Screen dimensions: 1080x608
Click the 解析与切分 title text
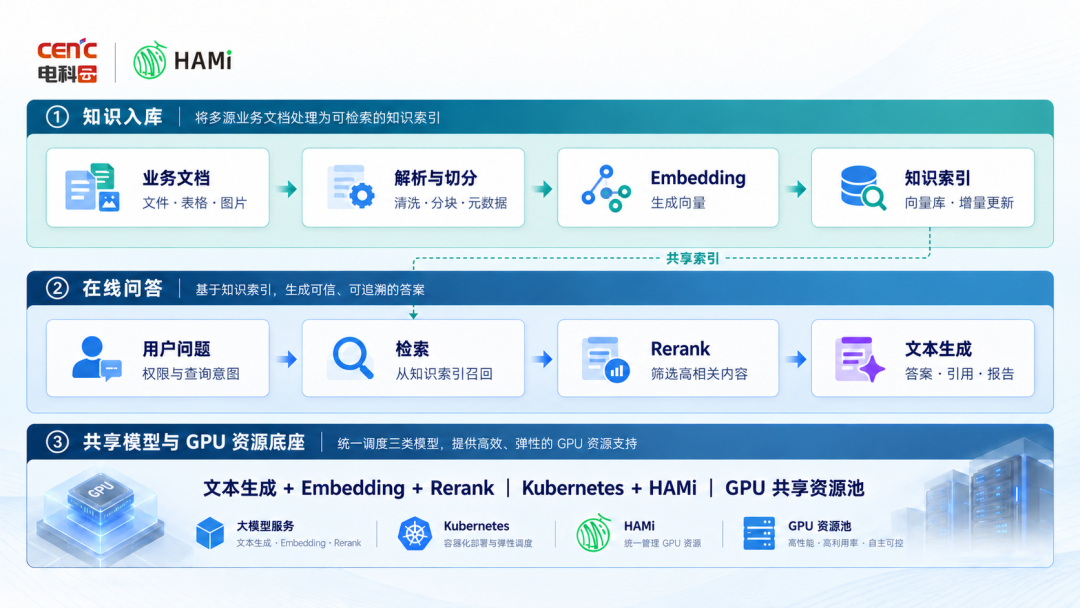(435, 178)
